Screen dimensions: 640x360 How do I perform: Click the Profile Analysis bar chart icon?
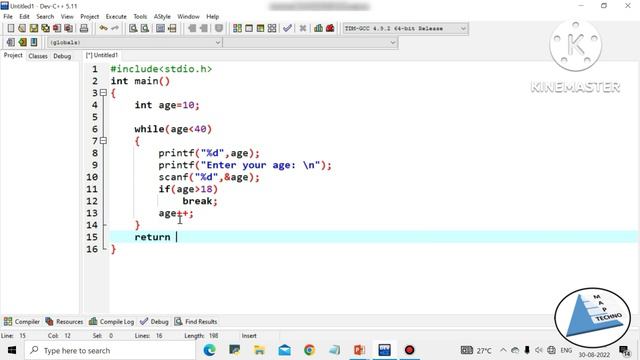click(318, 28)
